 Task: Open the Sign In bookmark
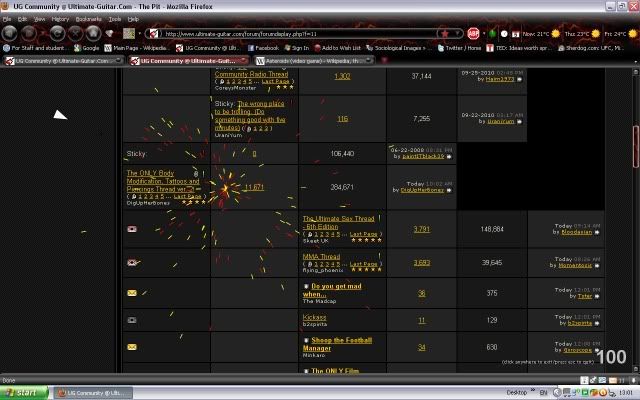[x=297, y=48]
